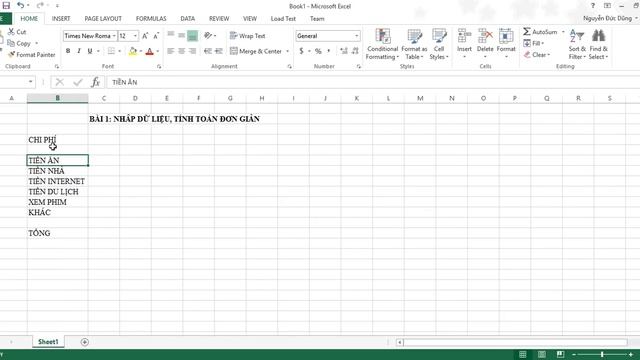Expand the number format dropdown

pyautogui.click(x=356, y=36)
